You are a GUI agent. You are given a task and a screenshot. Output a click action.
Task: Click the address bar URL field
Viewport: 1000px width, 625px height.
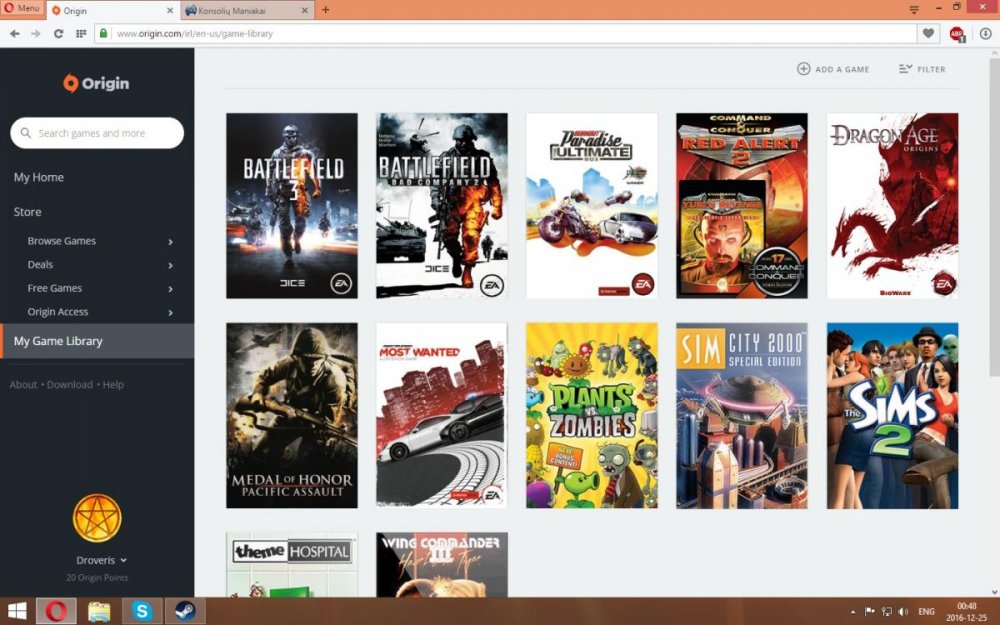[x=504, y=34]
